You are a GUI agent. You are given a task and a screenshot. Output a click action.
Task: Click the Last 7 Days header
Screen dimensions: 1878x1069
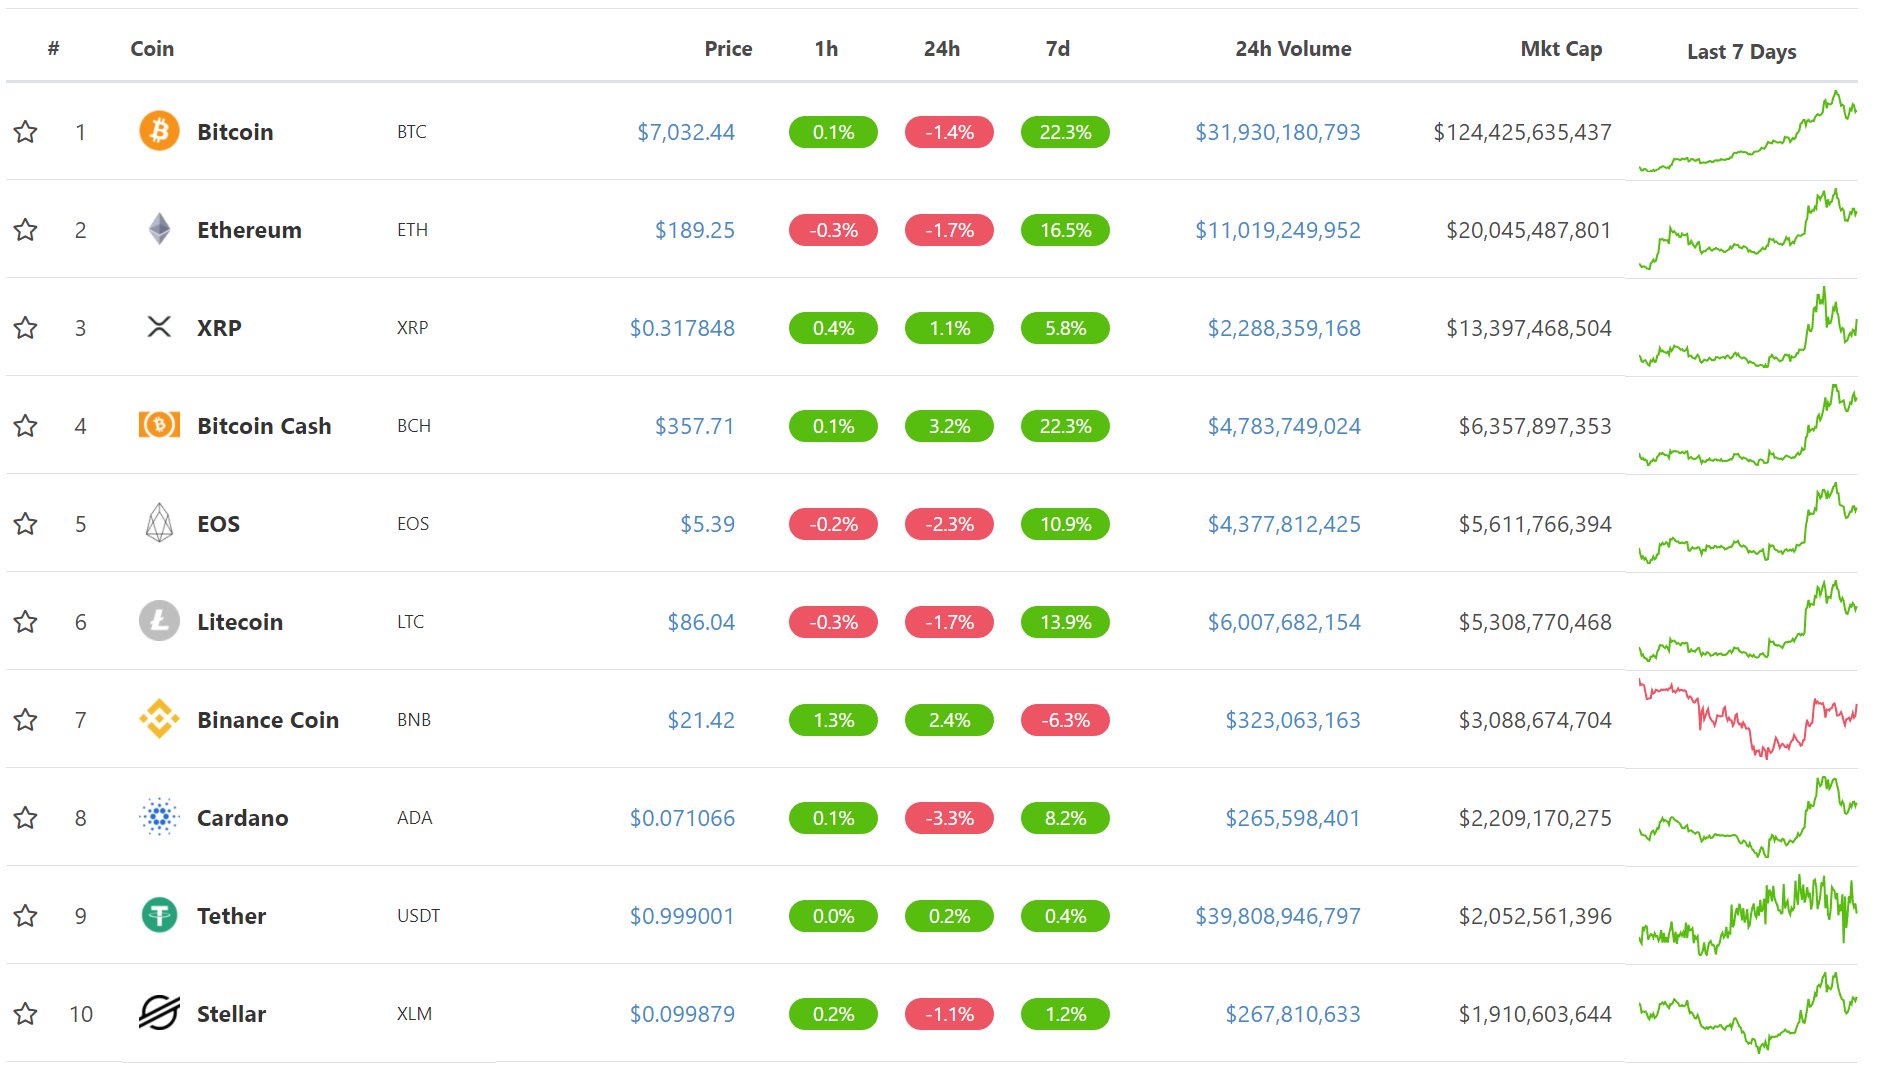coord(1741,52)
